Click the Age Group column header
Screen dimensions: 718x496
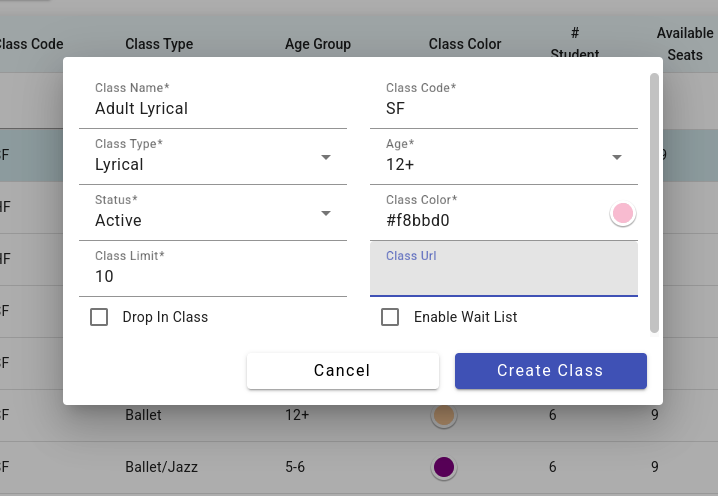(x=318, y=44)
